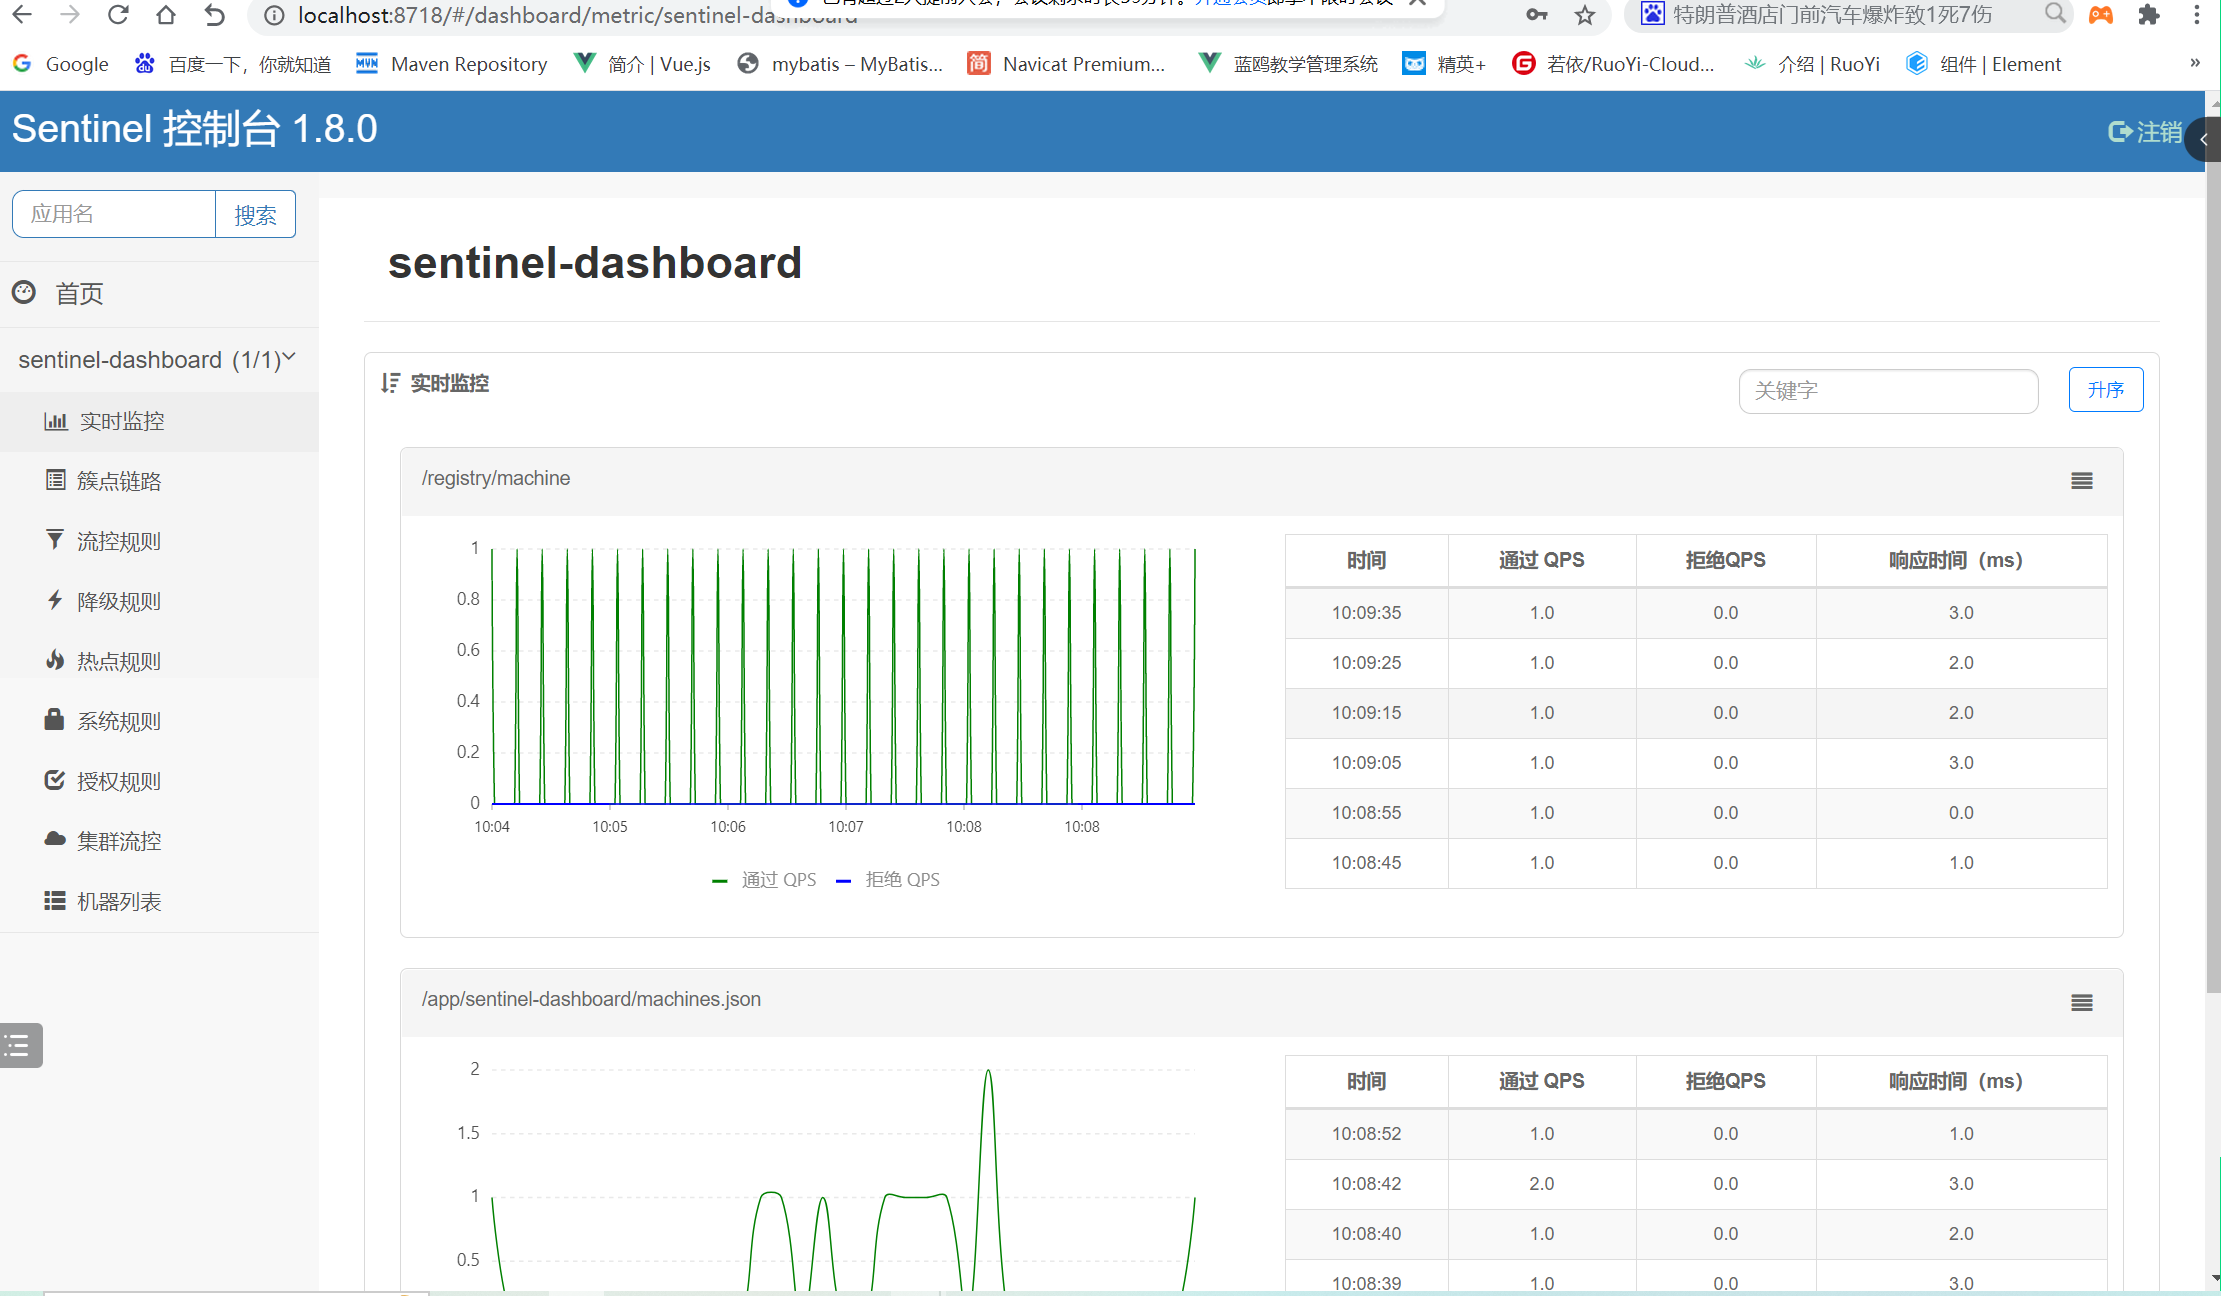Click the browser back arrow
2221x1296 pixels.
click(22, 15)
